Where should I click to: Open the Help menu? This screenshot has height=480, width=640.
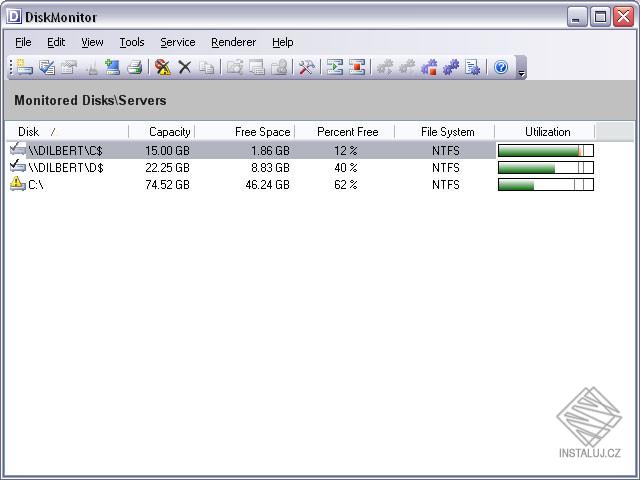[x=282, y=42]
